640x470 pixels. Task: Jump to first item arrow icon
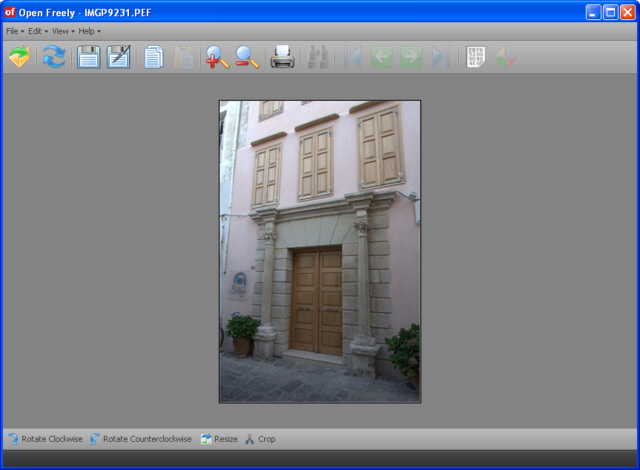(353, 57)
